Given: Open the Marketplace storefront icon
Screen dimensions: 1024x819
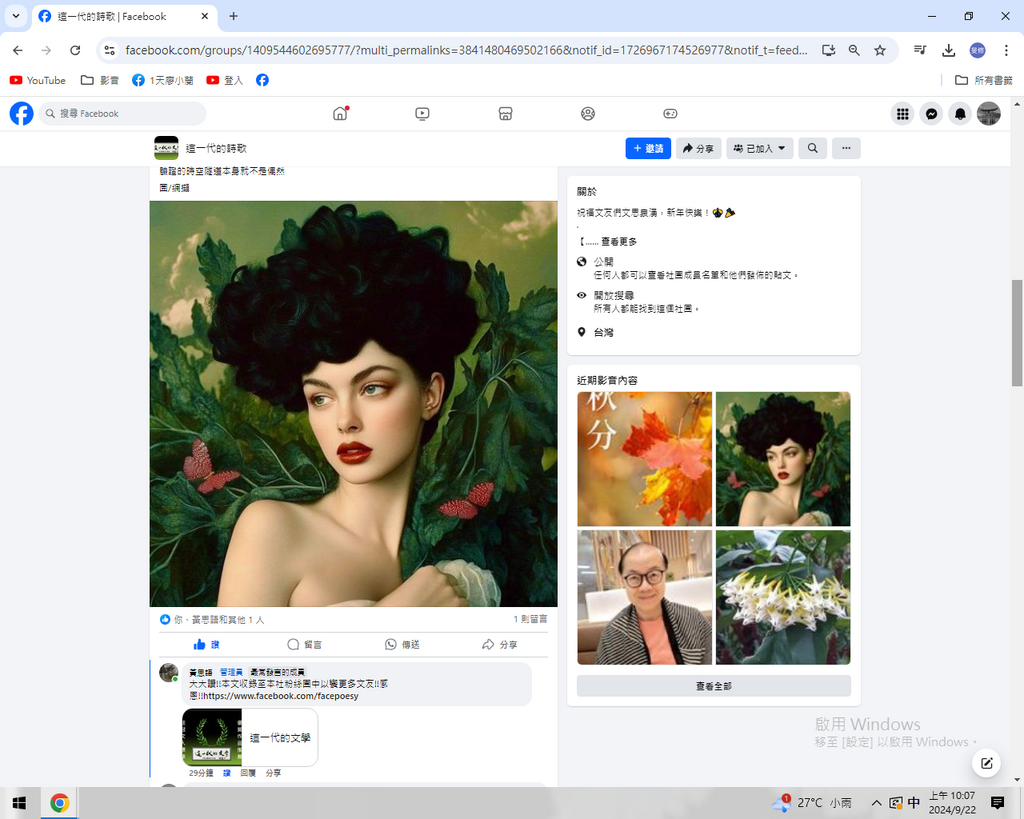Looking at the screenshot, I should coord(505,114).
